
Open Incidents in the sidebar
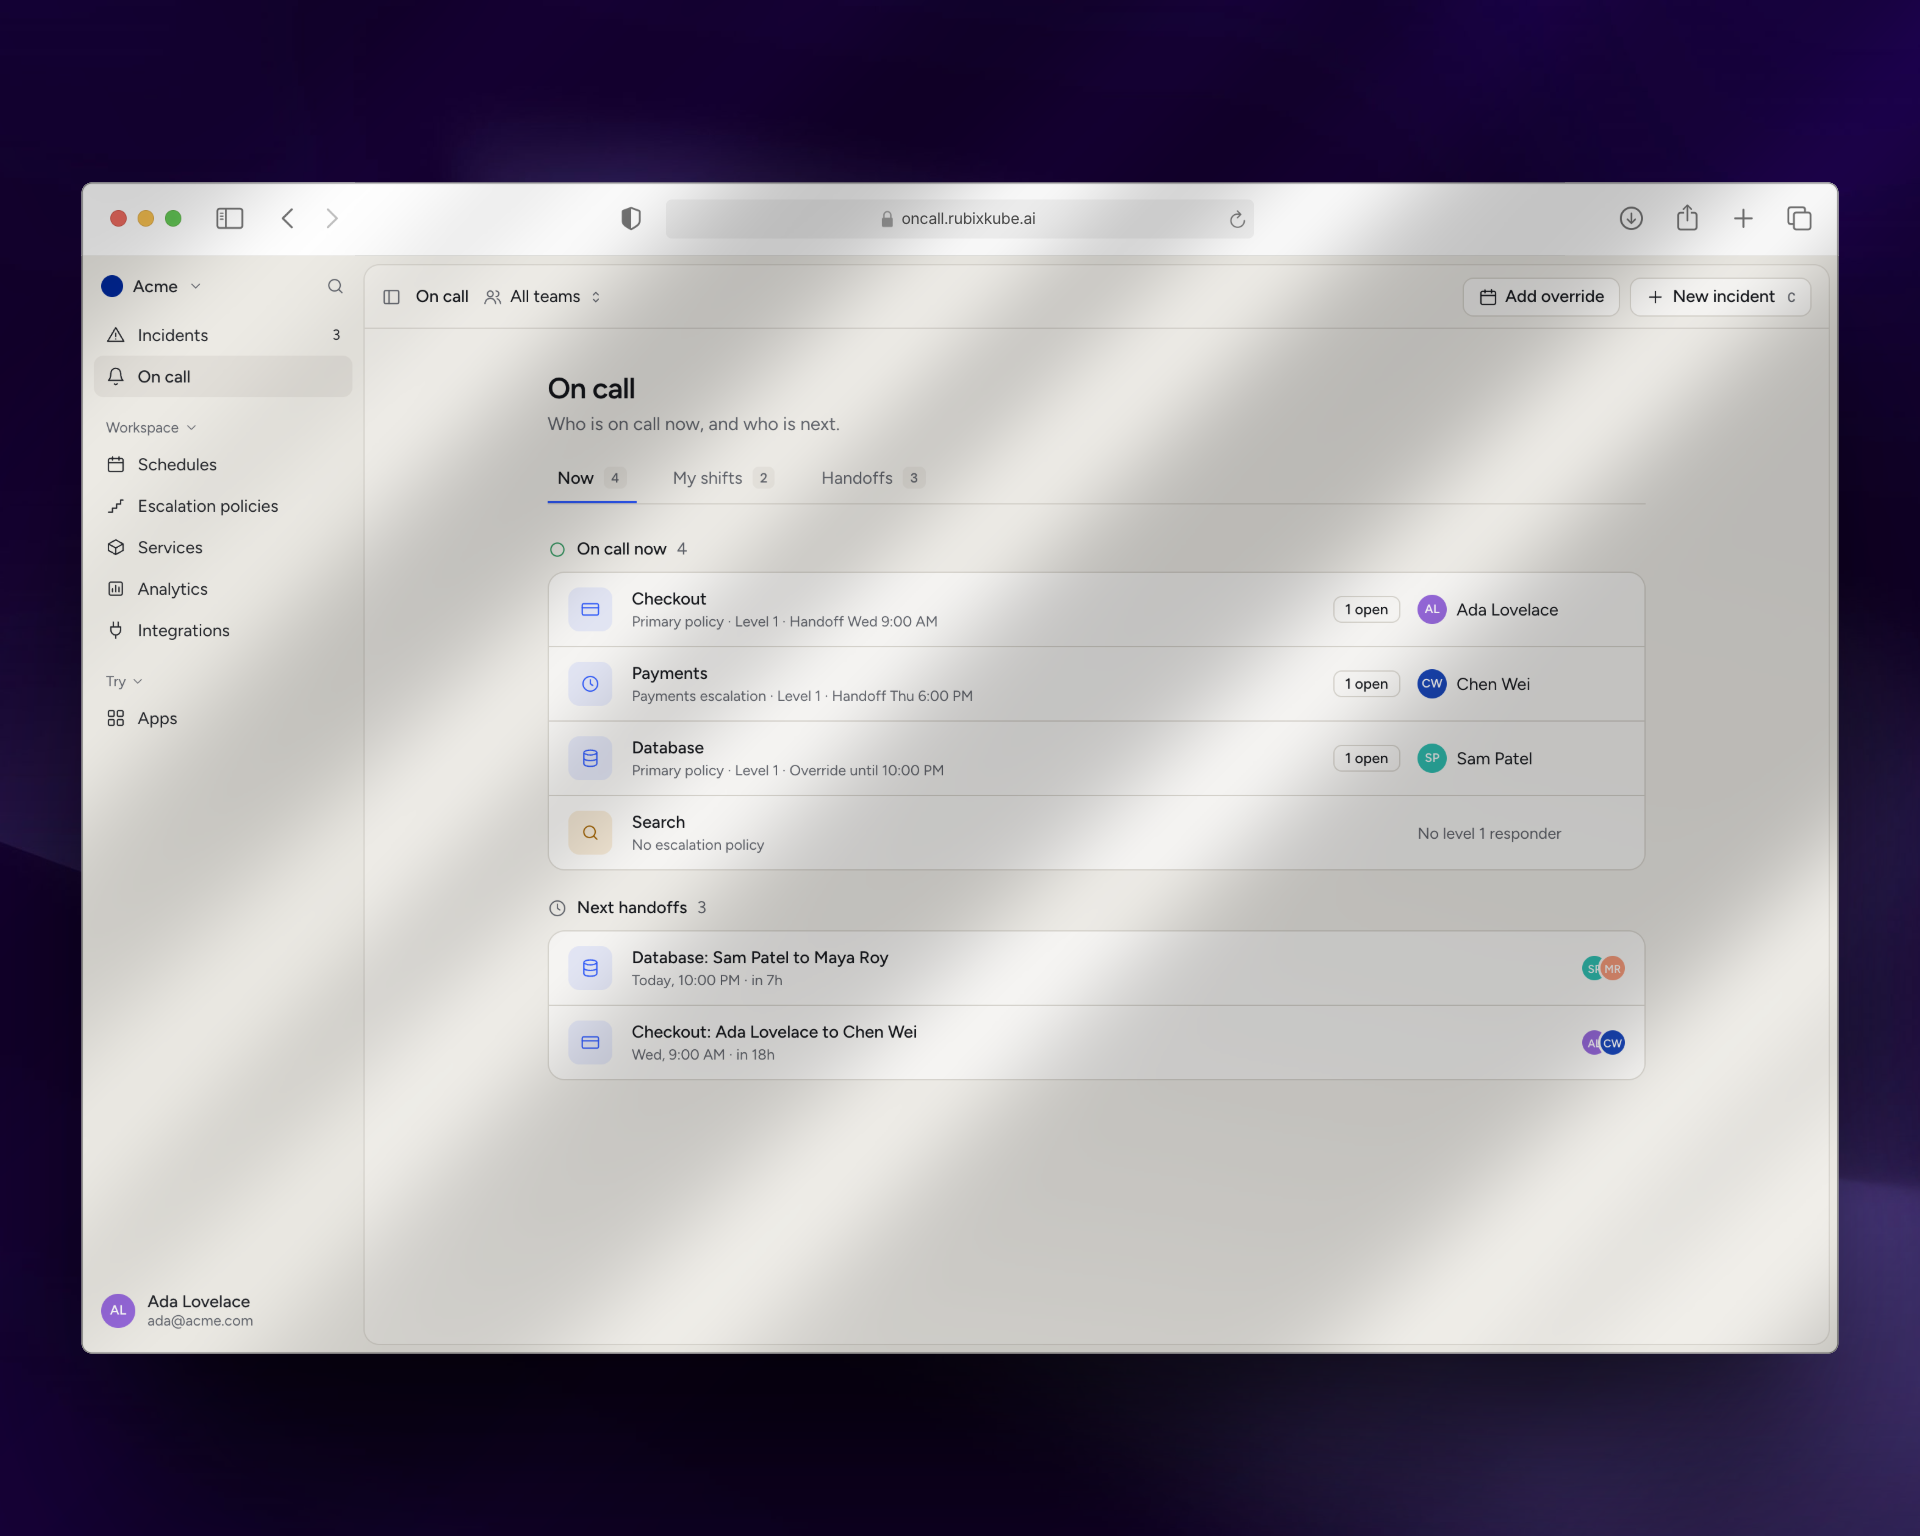(x=223, y=335)
